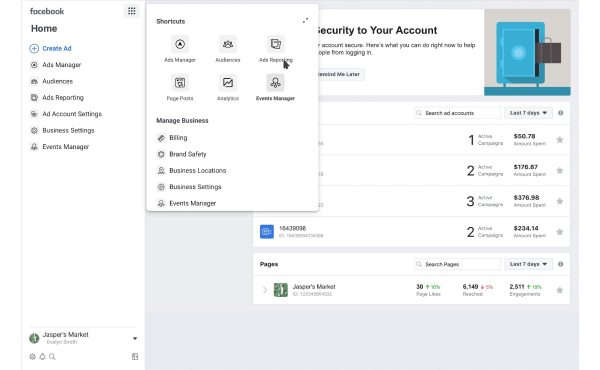Click the 16439098 ad account icon
This screenshot has width=600, height=370.
click(x=267, y=231)
